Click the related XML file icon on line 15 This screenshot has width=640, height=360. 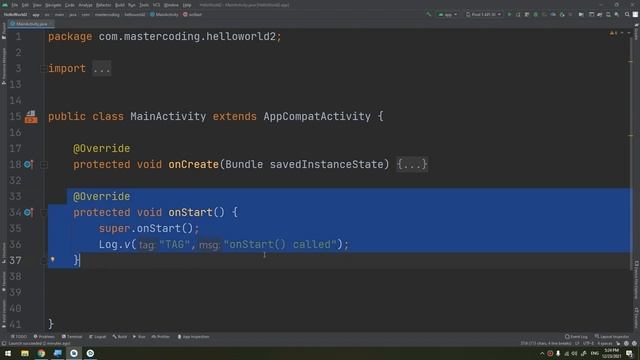(31, 117)
